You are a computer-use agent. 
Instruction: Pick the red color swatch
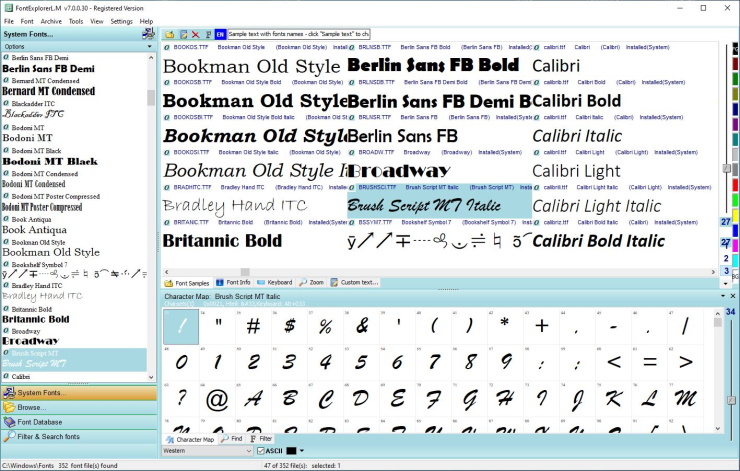[735, 185]
